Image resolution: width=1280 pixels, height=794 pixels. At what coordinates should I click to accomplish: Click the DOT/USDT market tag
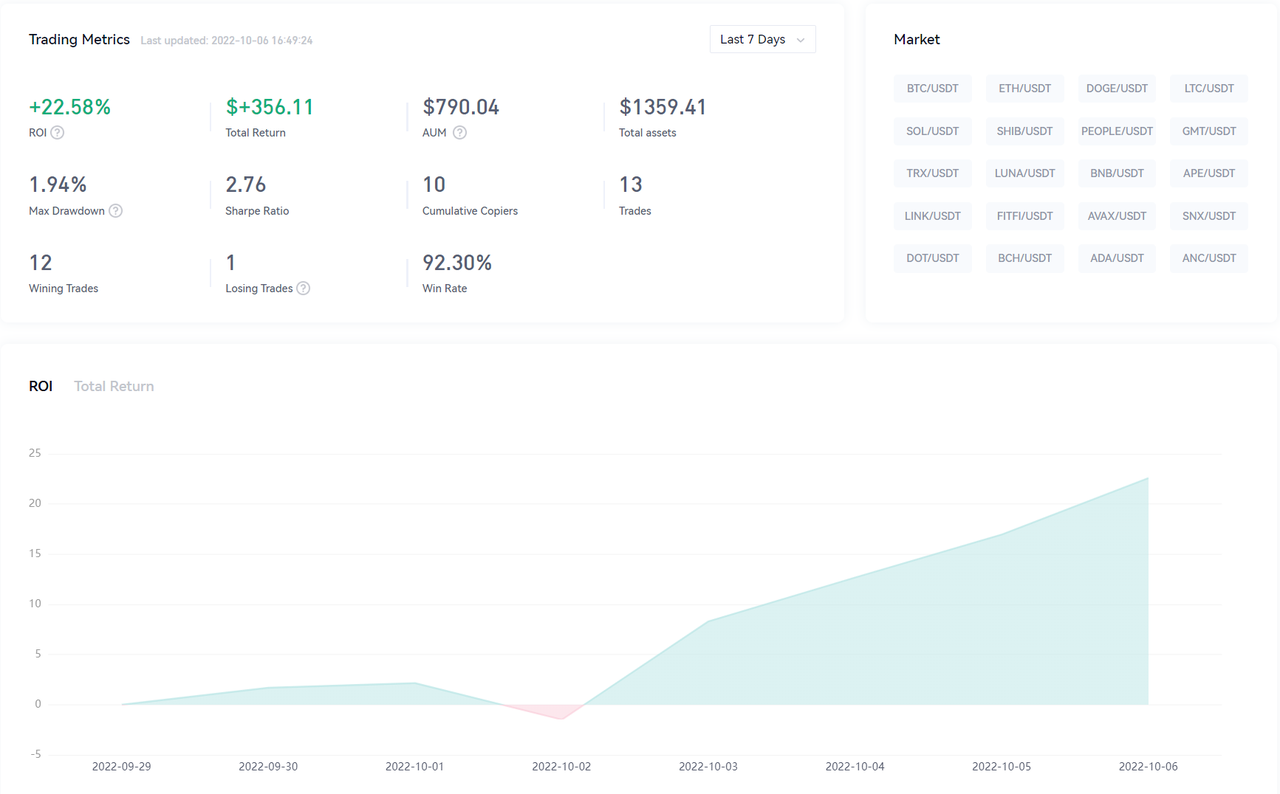[932, 258]
